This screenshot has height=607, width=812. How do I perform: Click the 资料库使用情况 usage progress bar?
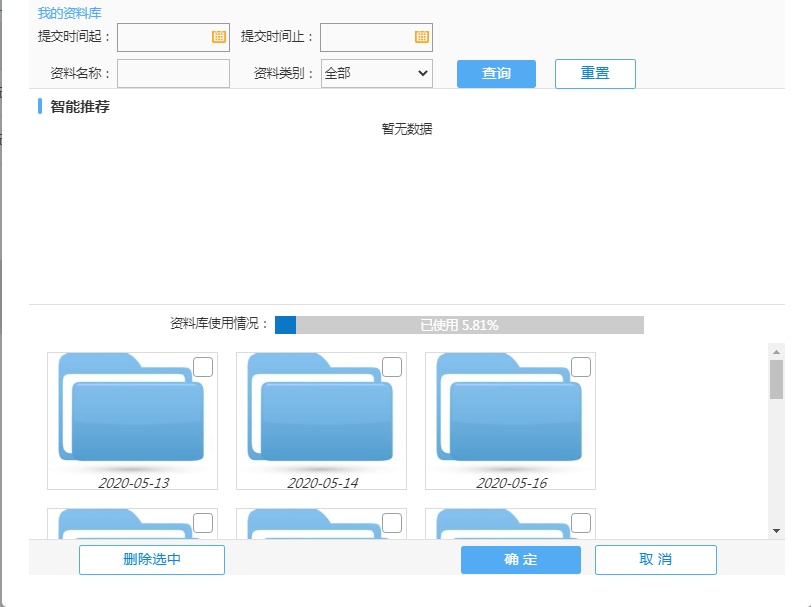pyautogui.click(x=459, y=325)
